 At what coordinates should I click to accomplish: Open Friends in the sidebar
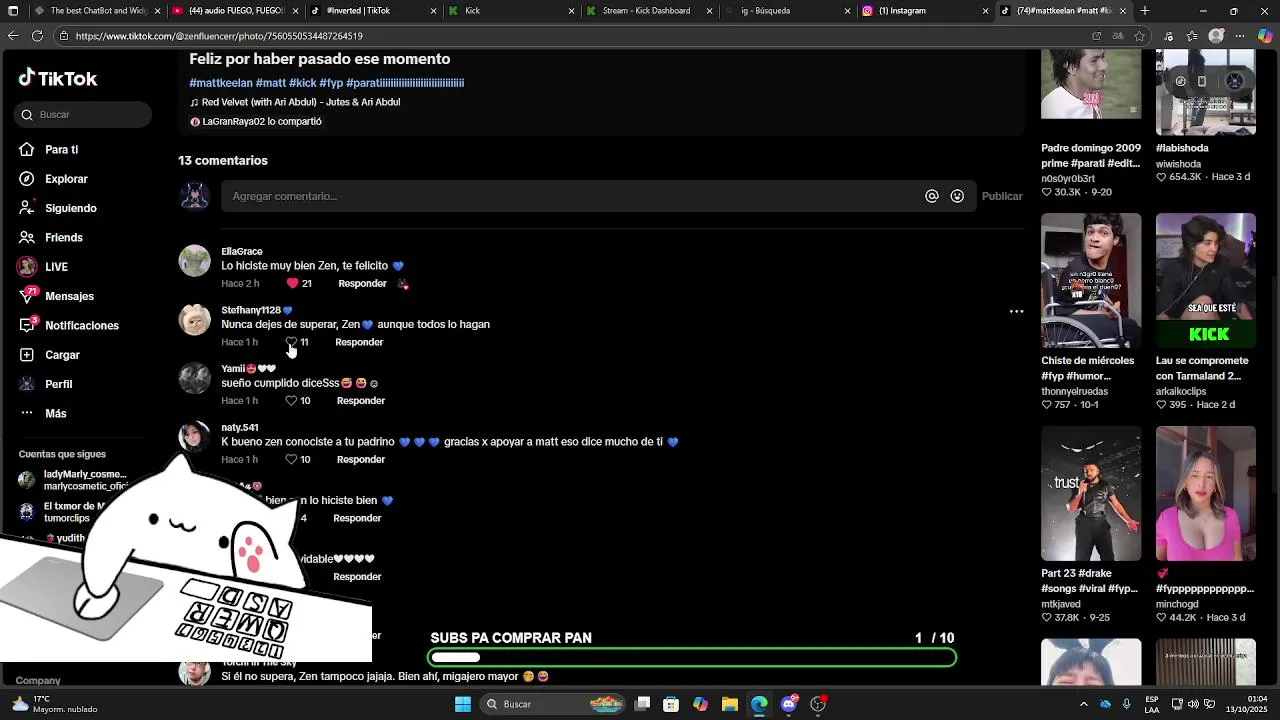click(63, 238)
